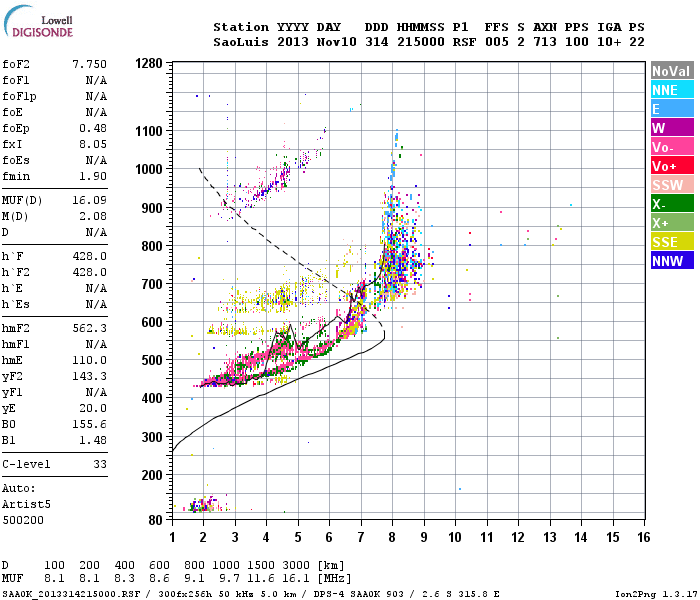Click the SAA0K_2013314215000.RSF filename
700x600 pixels.
click(x=71, y=594)
